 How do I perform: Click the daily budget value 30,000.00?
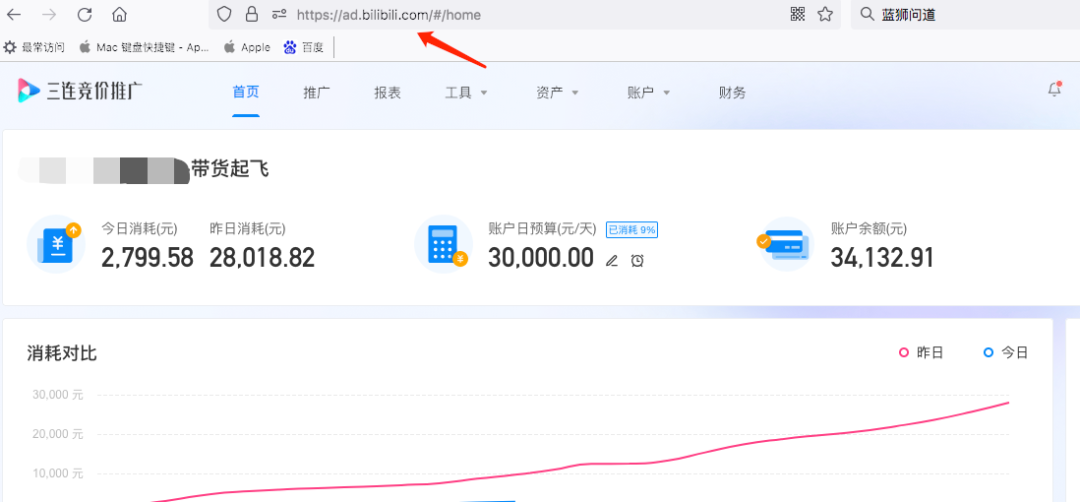[x=541, y=258]
